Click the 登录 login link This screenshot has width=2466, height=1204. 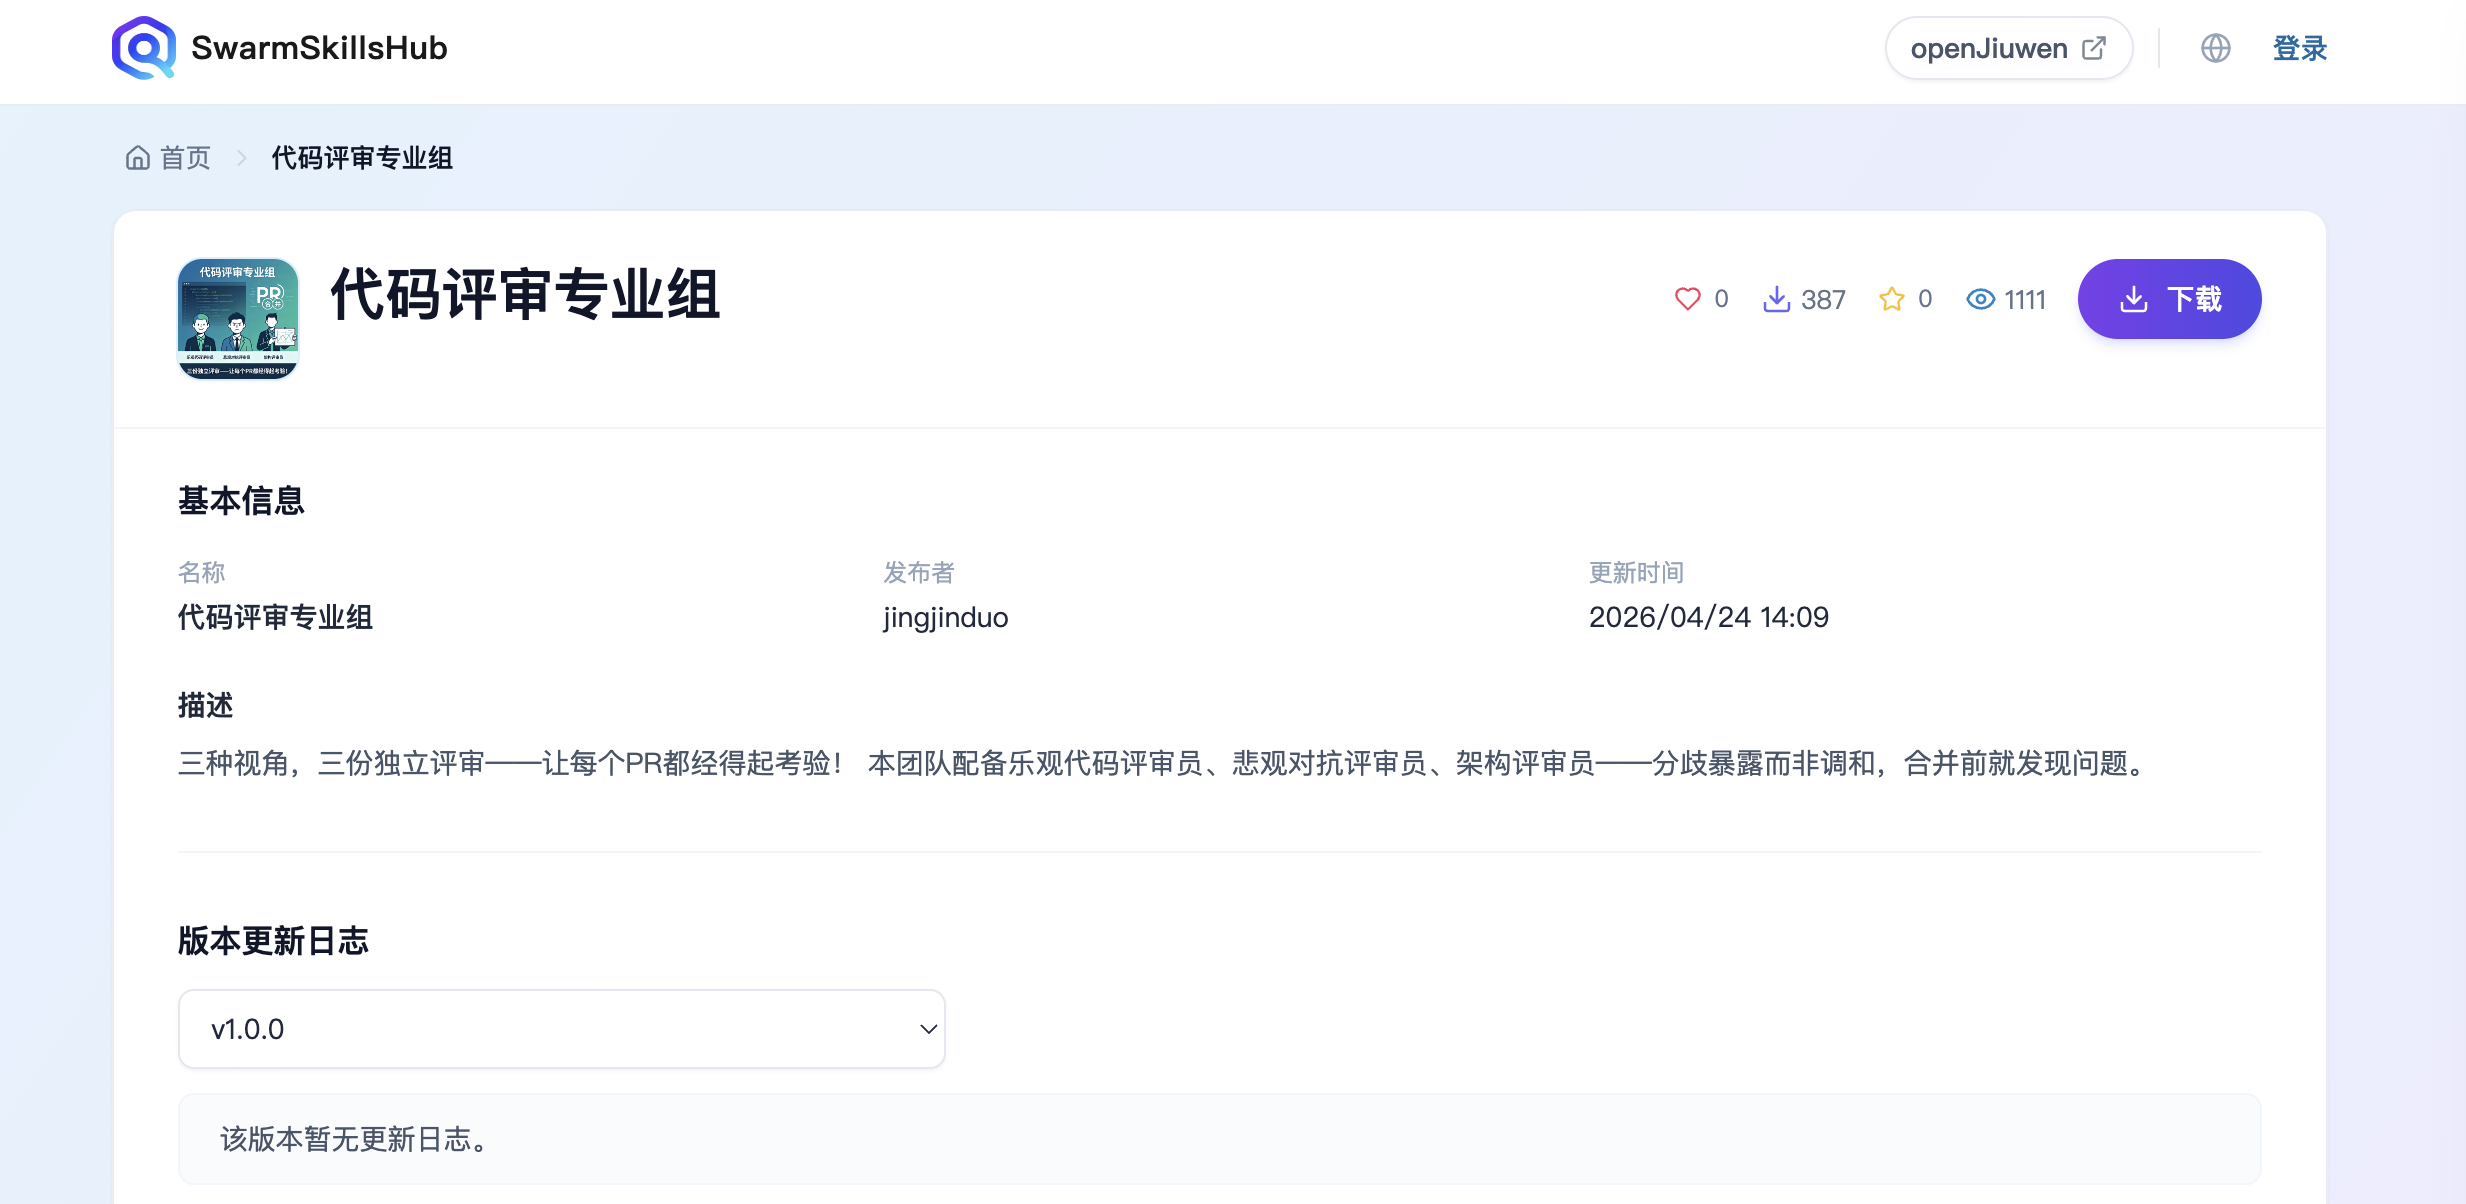[x=2300, y=48]
